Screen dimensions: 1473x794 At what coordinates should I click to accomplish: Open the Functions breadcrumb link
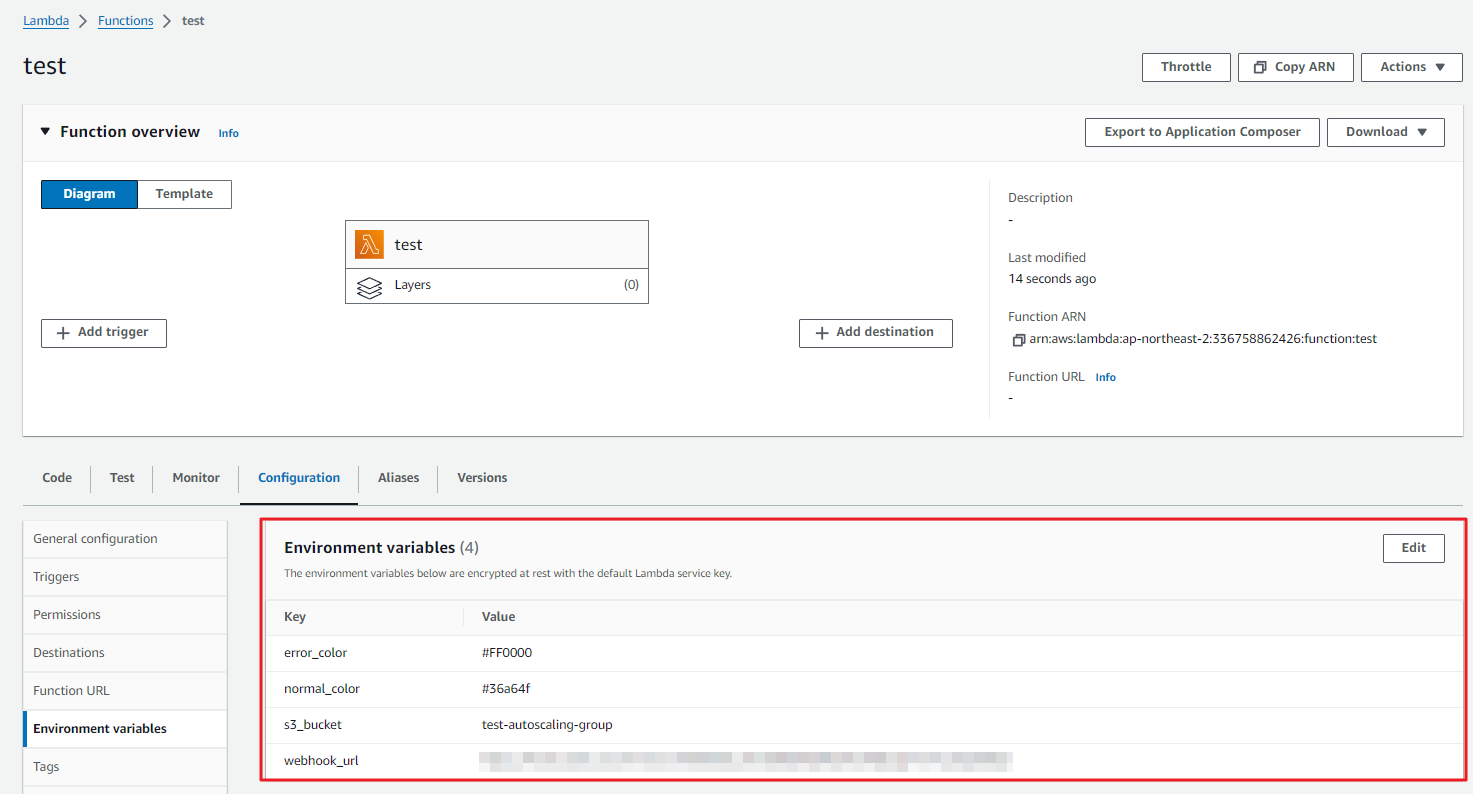[125, 21]
